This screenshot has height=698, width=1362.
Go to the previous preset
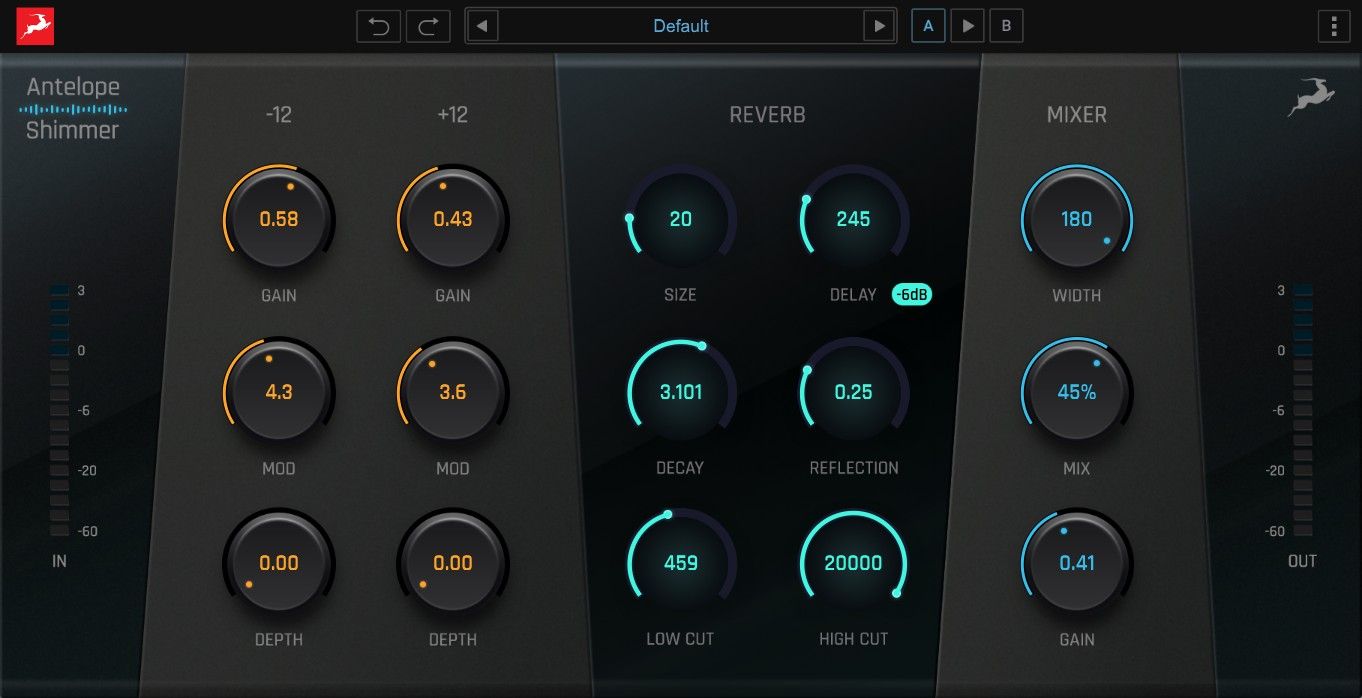point(480,26)
